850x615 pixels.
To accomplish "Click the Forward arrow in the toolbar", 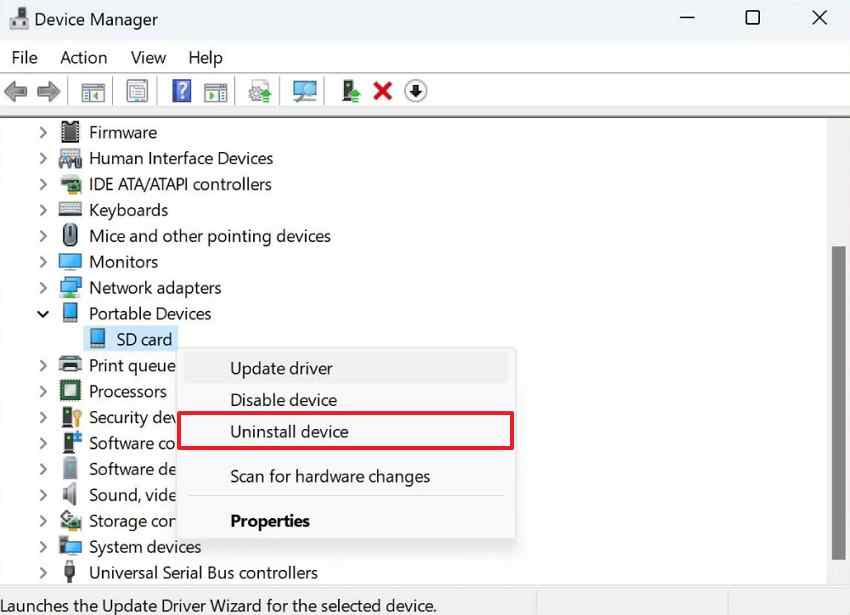I will tap(49, 91).
